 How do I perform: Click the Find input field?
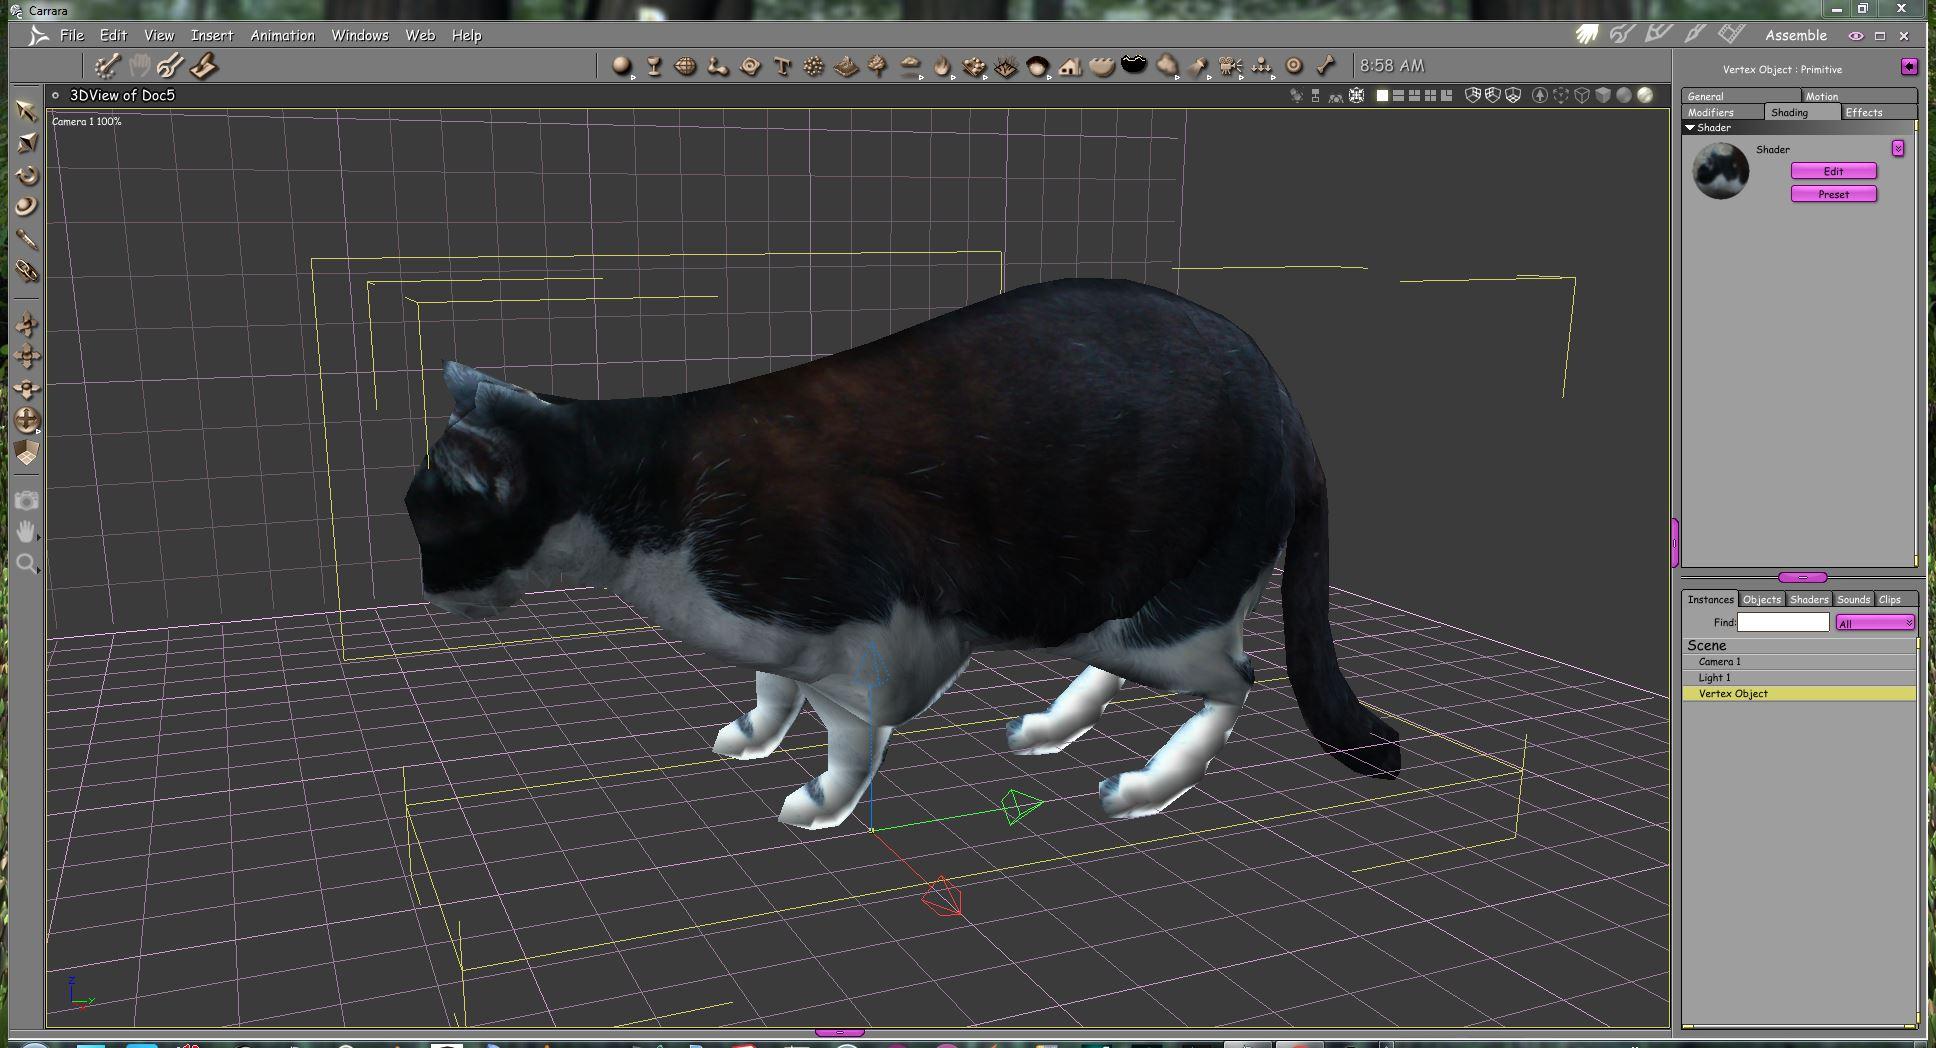1783,622
